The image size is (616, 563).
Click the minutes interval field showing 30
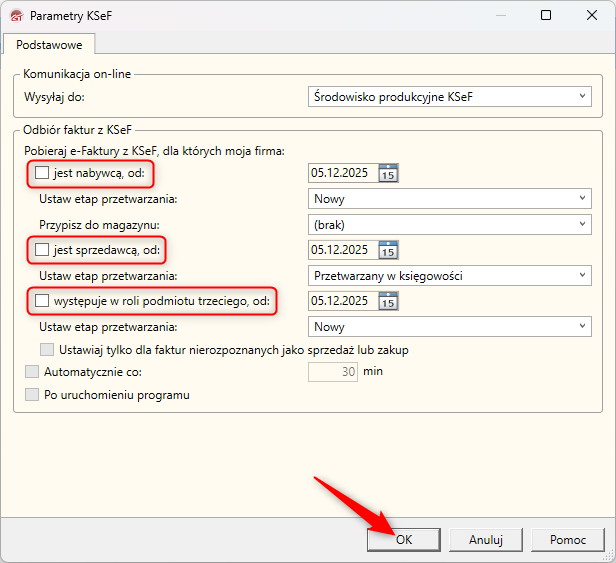pos(333,371)
